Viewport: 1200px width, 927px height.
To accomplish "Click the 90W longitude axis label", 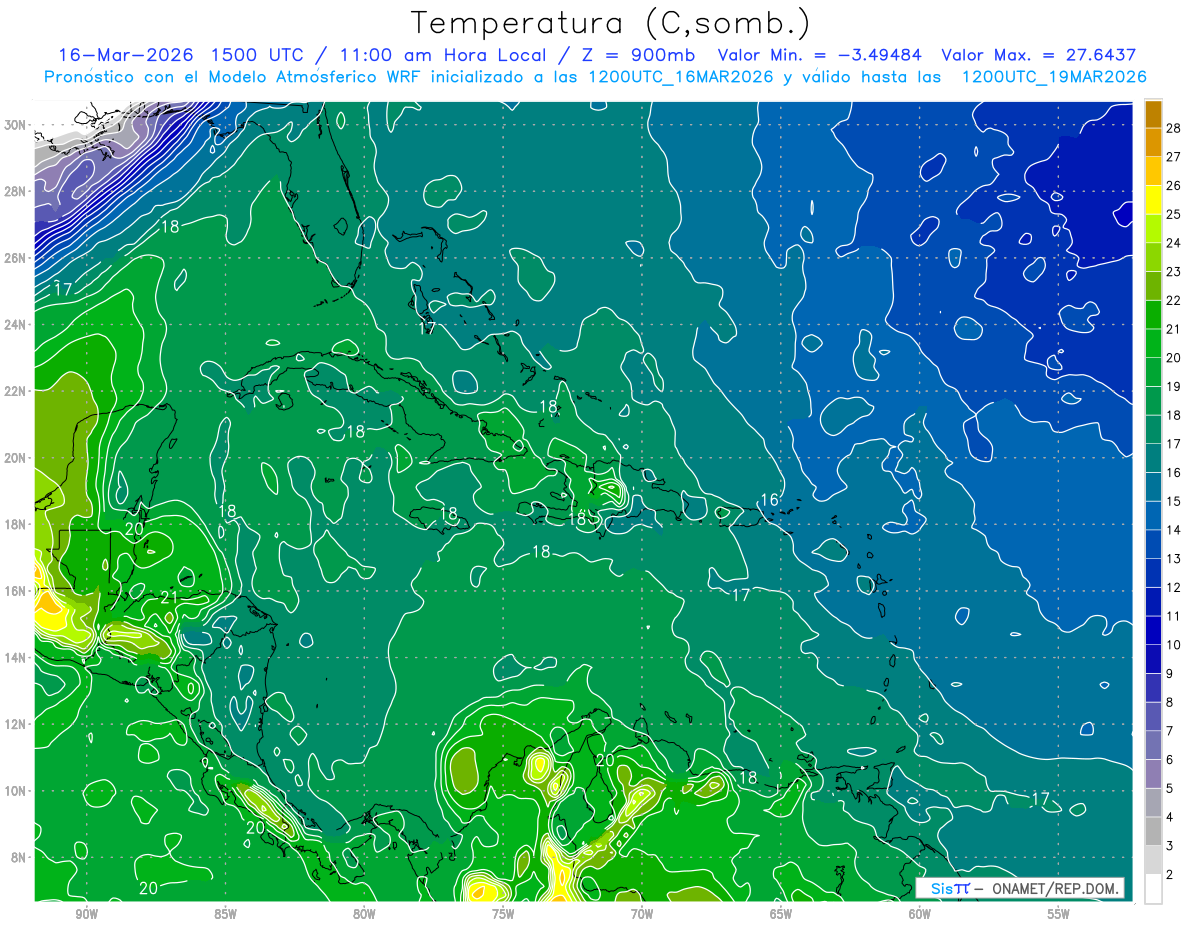I will 86,914.
